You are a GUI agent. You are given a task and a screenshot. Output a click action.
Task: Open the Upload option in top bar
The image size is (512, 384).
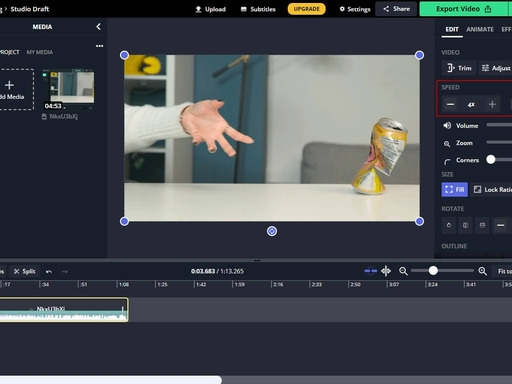pyautogui.click(x=210, y=9)
